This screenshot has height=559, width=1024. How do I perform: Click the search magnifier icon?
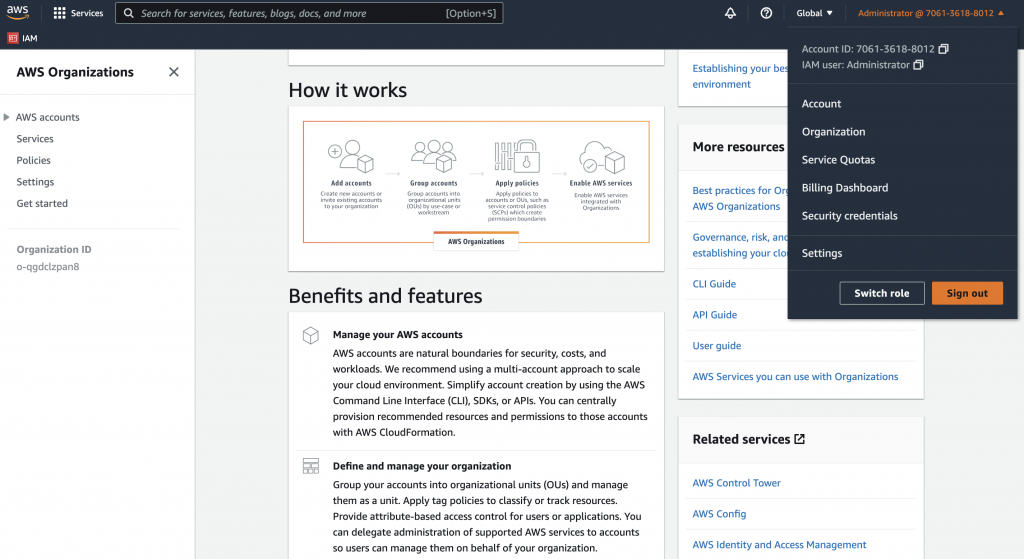pyautogui.click(x=129, y=13)
